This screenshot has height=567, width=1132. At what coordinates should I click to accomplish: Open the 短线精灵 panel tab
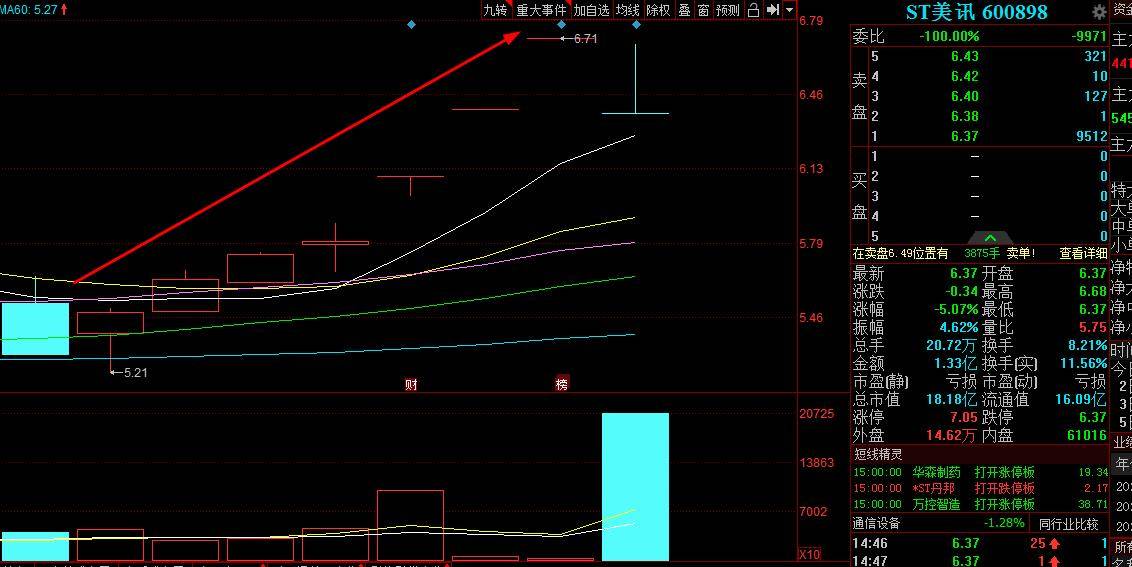[878, 455]
